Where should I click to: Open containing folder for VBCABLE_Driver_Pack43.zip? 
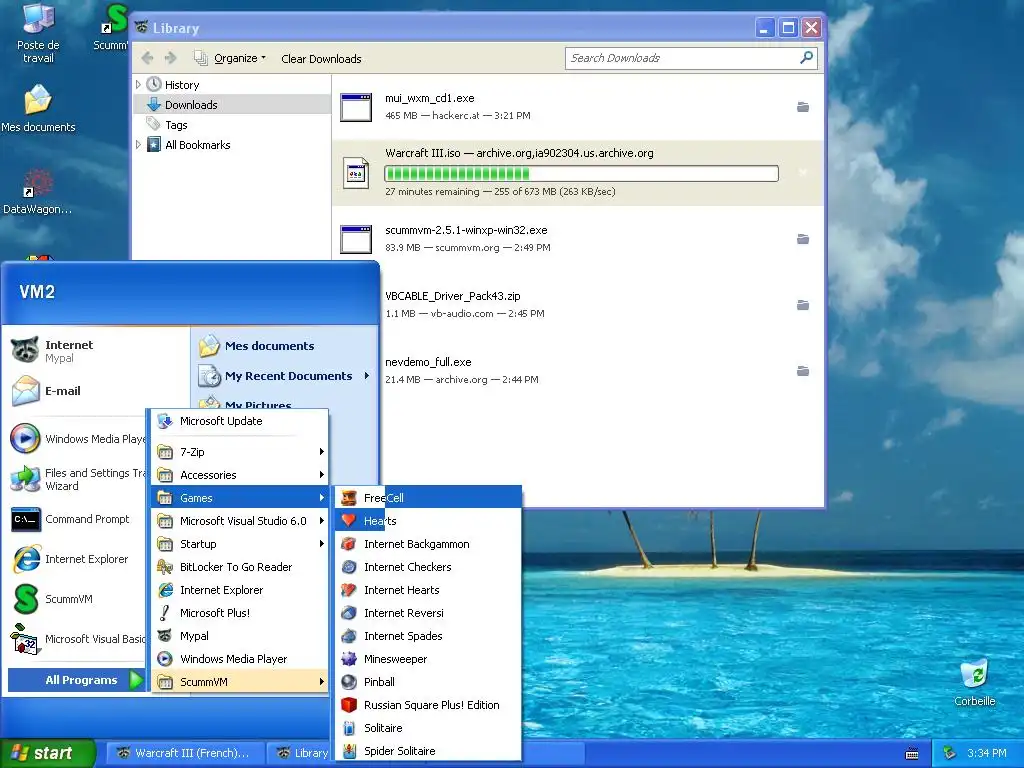tap(803, 305)
